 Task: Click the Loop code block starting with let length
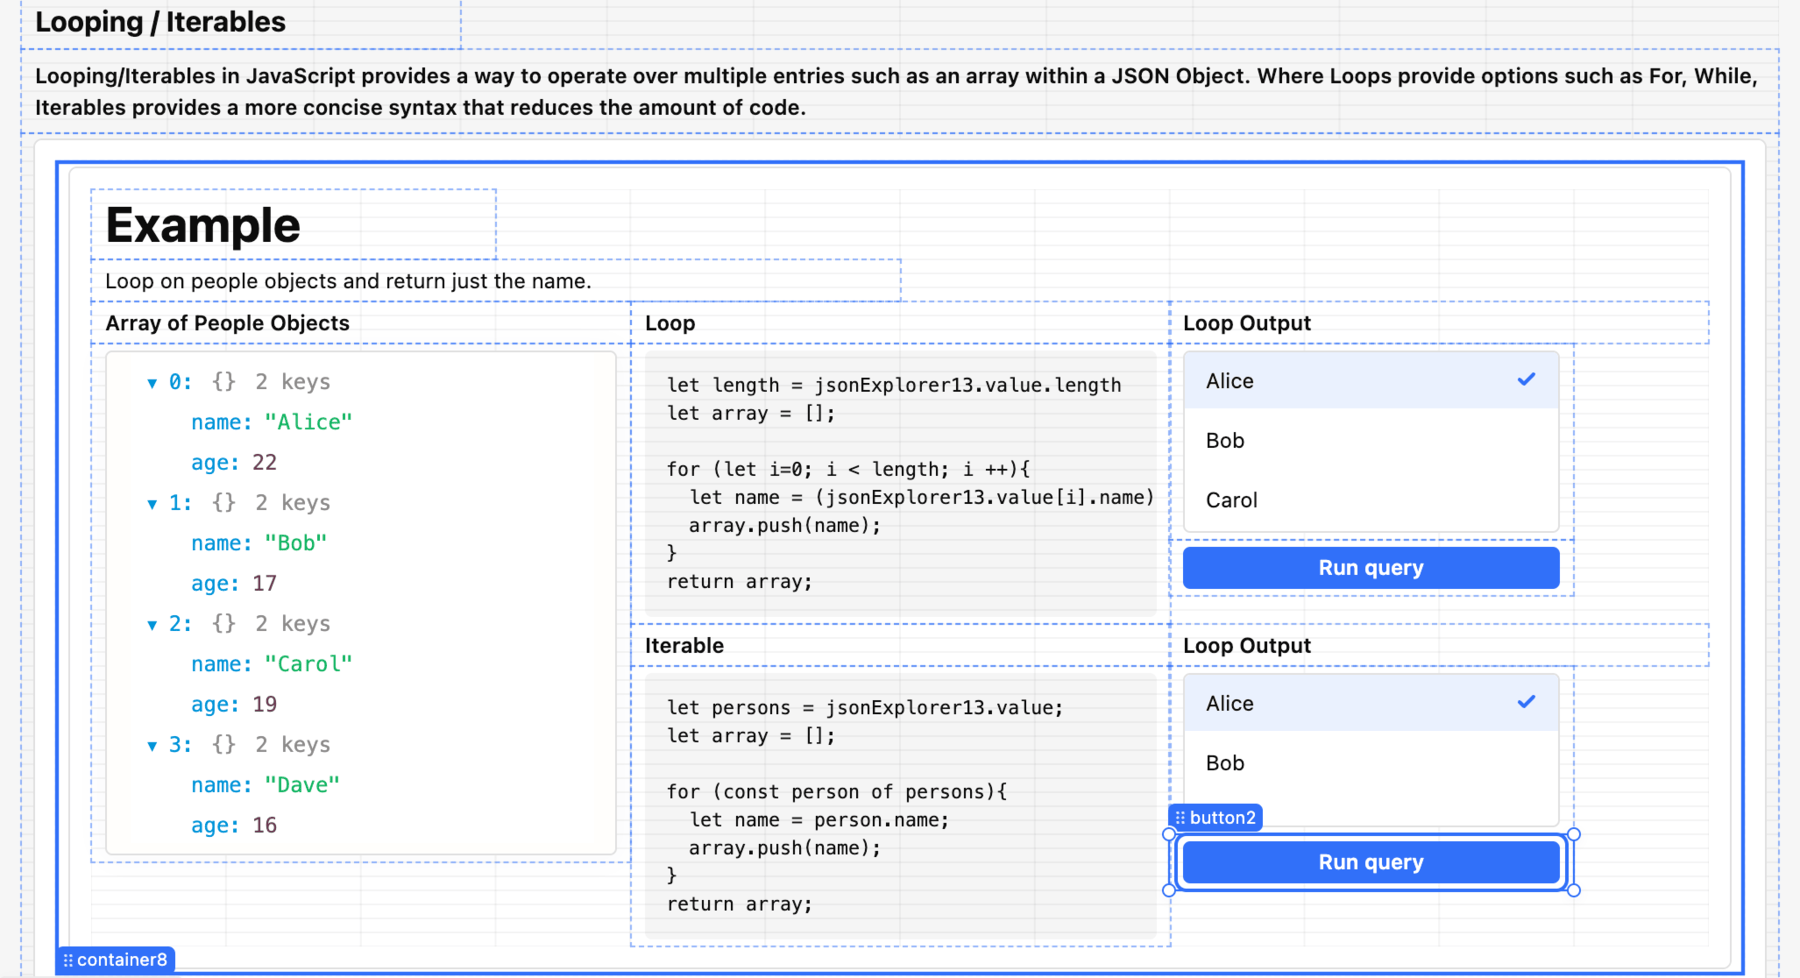pos(900,483)
